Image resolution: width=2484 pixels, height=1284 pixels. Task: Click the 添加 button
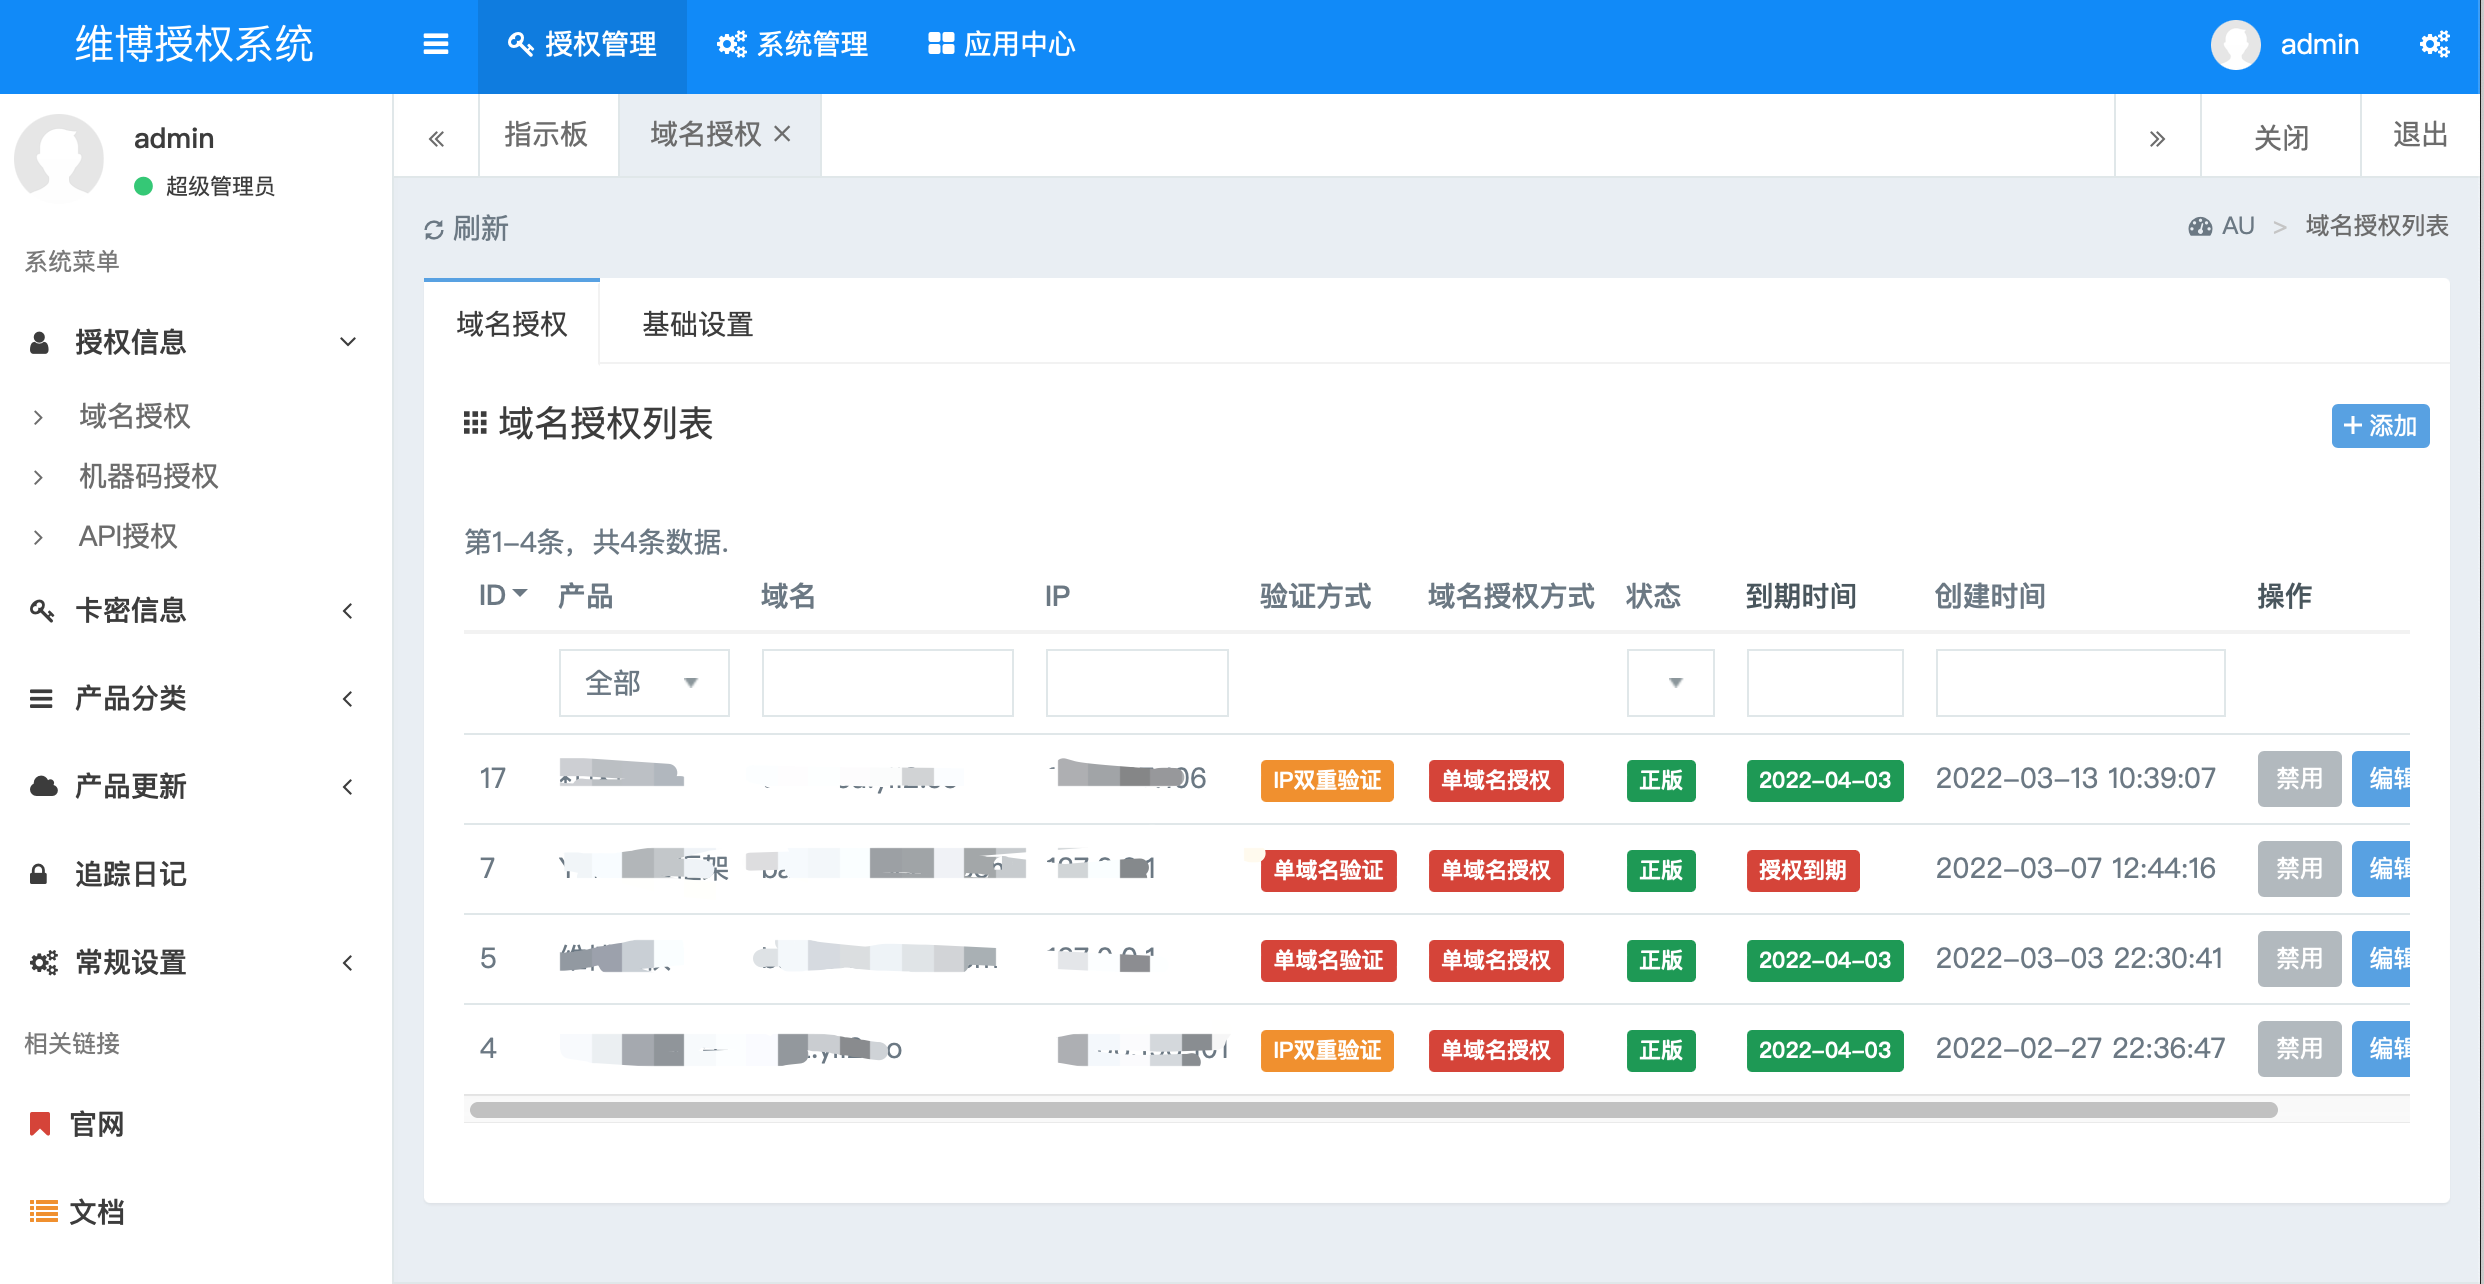[2380, 426]
